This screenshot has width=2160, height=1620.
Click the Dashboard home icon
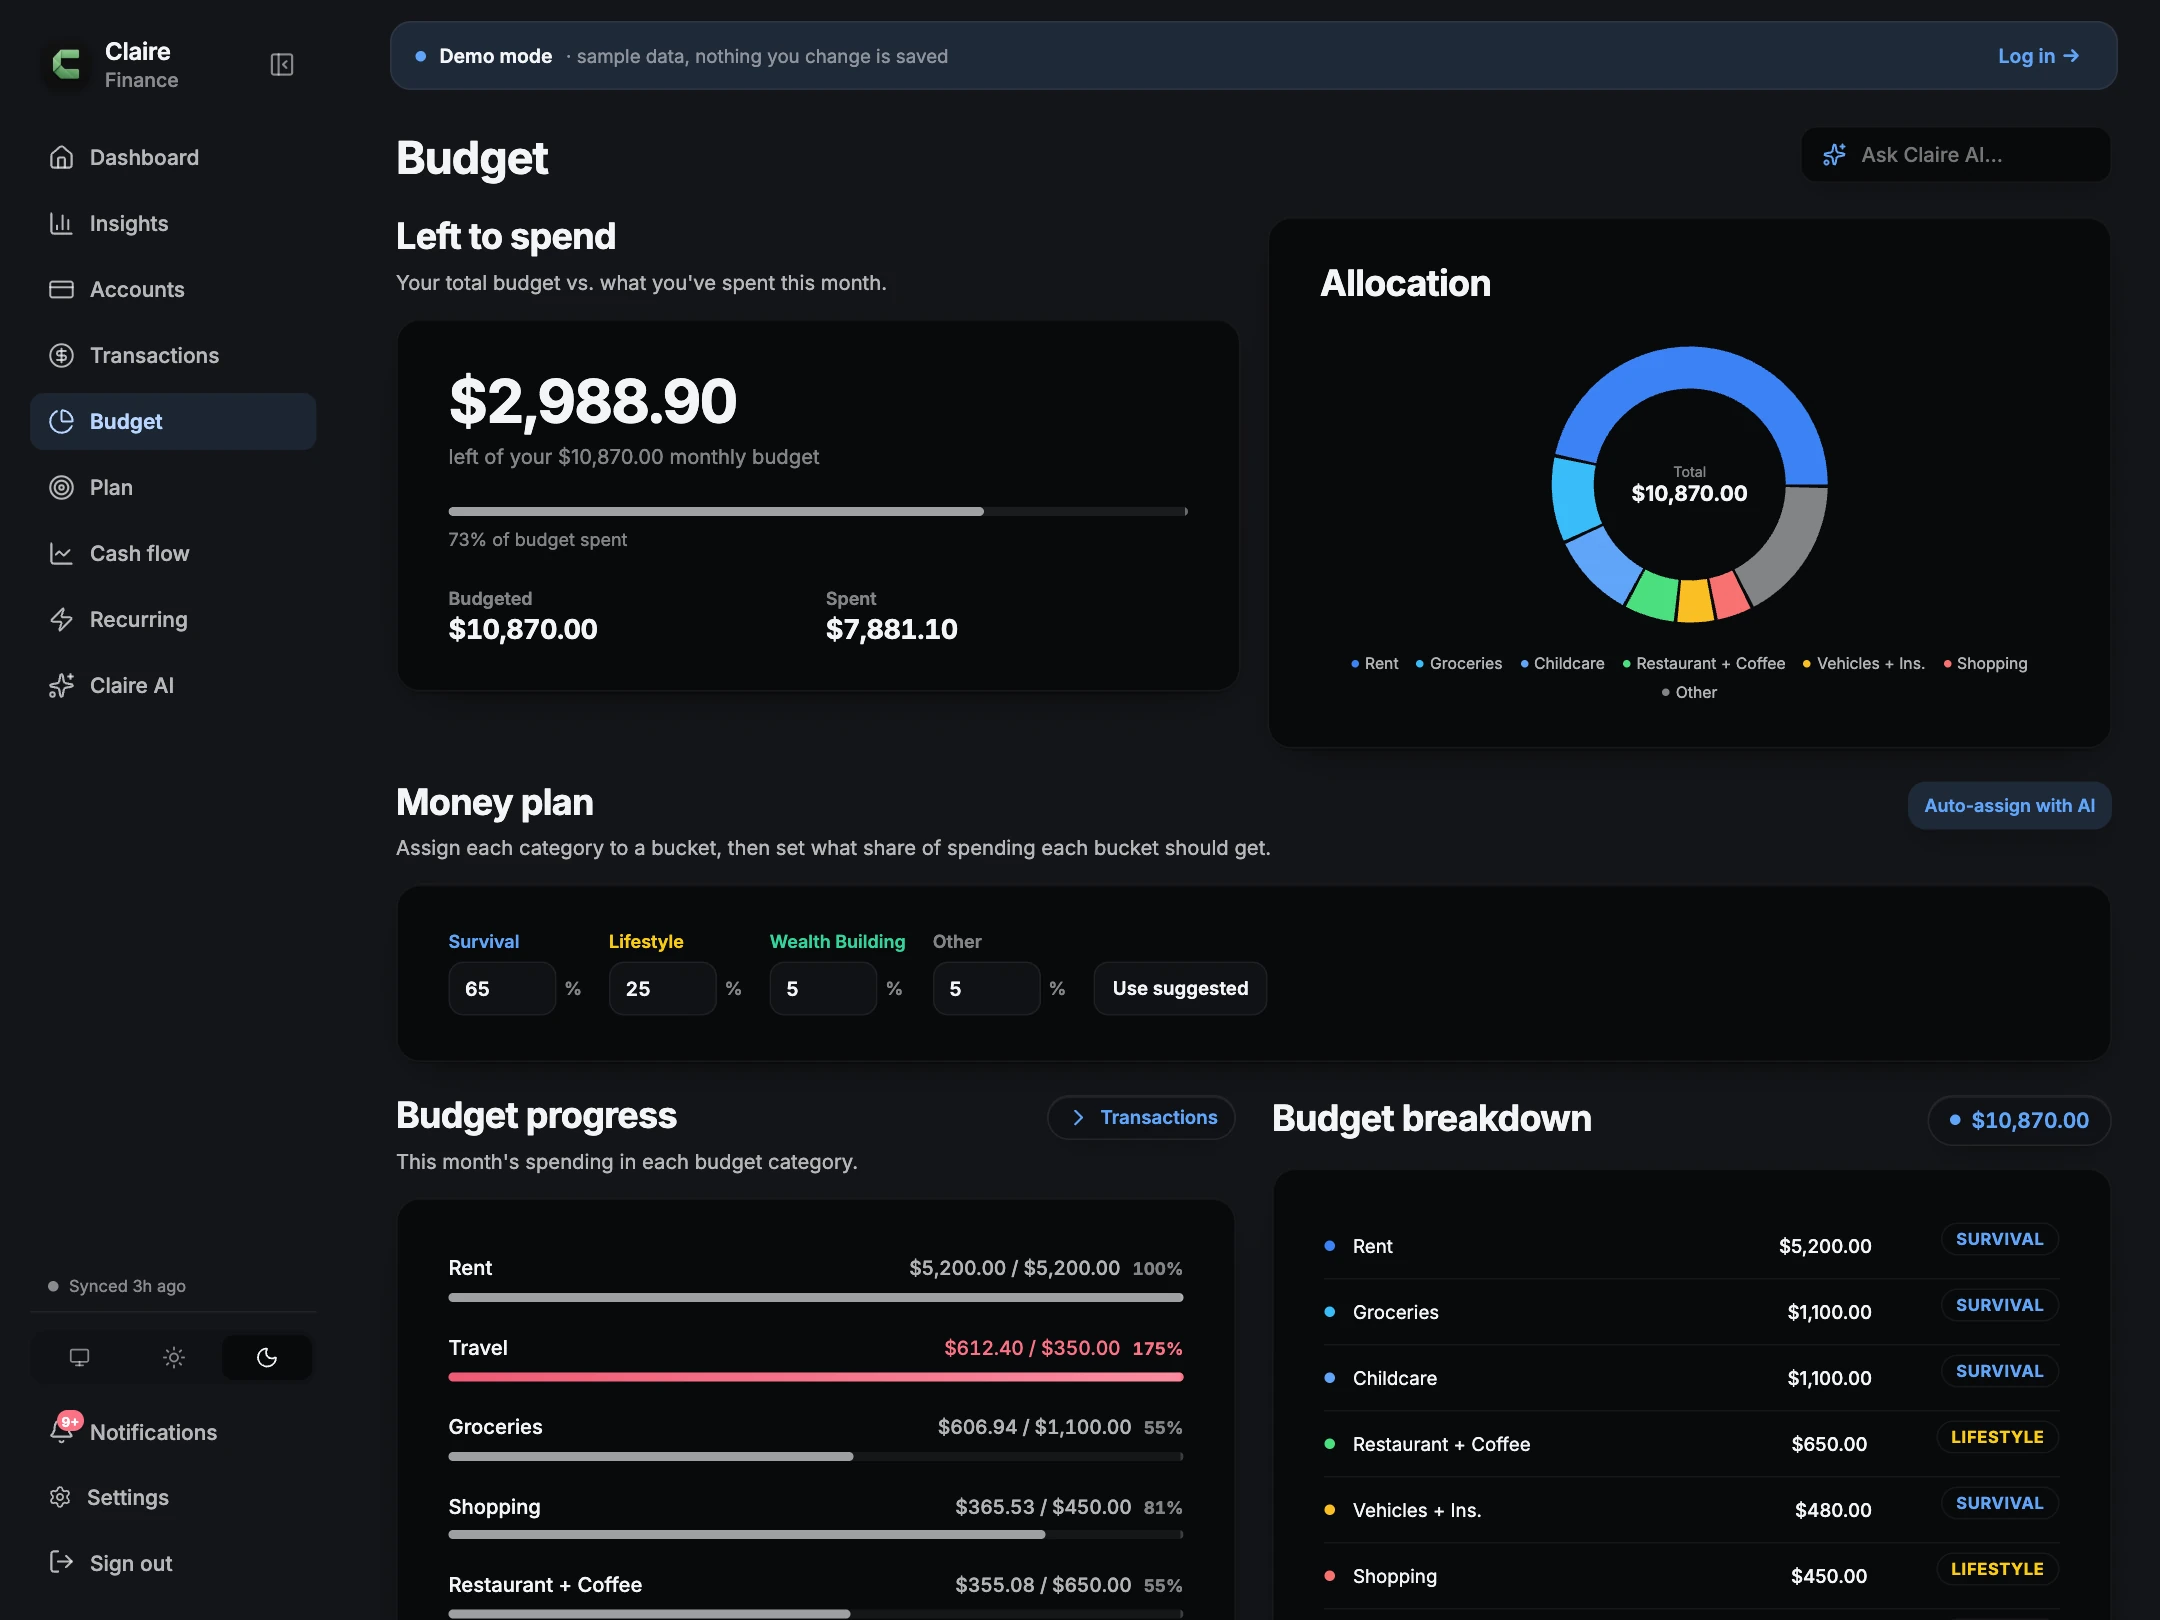pyautogui.click(x=62, y=157)
